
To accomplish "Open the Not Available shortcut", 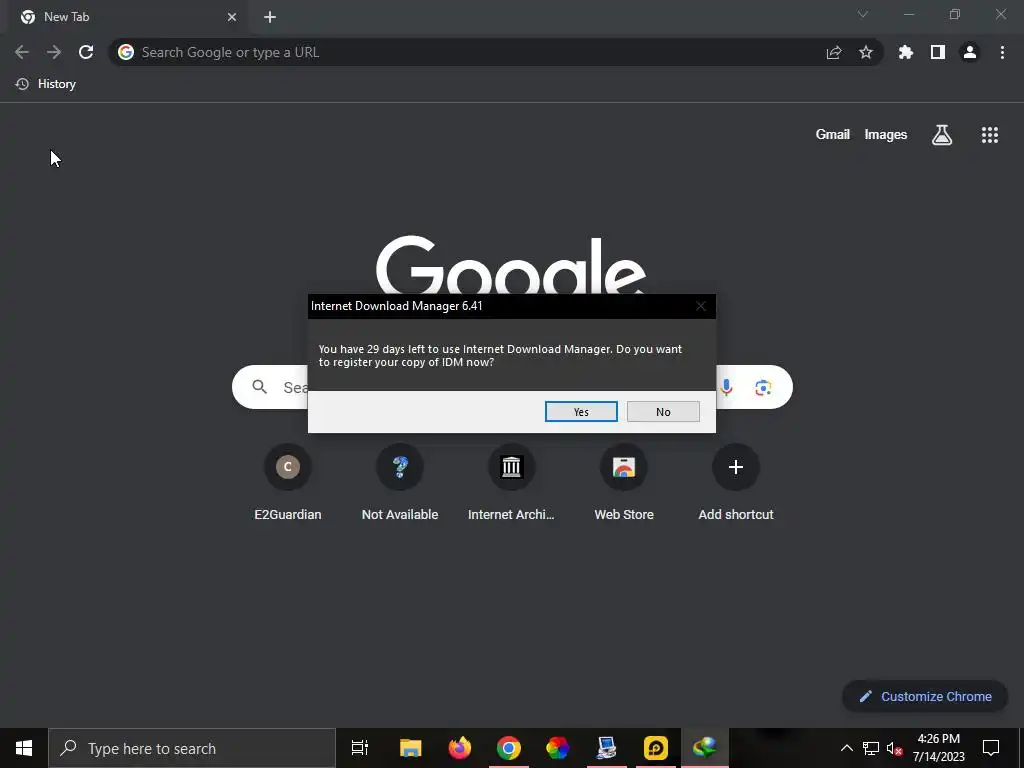I will point(400,484).
